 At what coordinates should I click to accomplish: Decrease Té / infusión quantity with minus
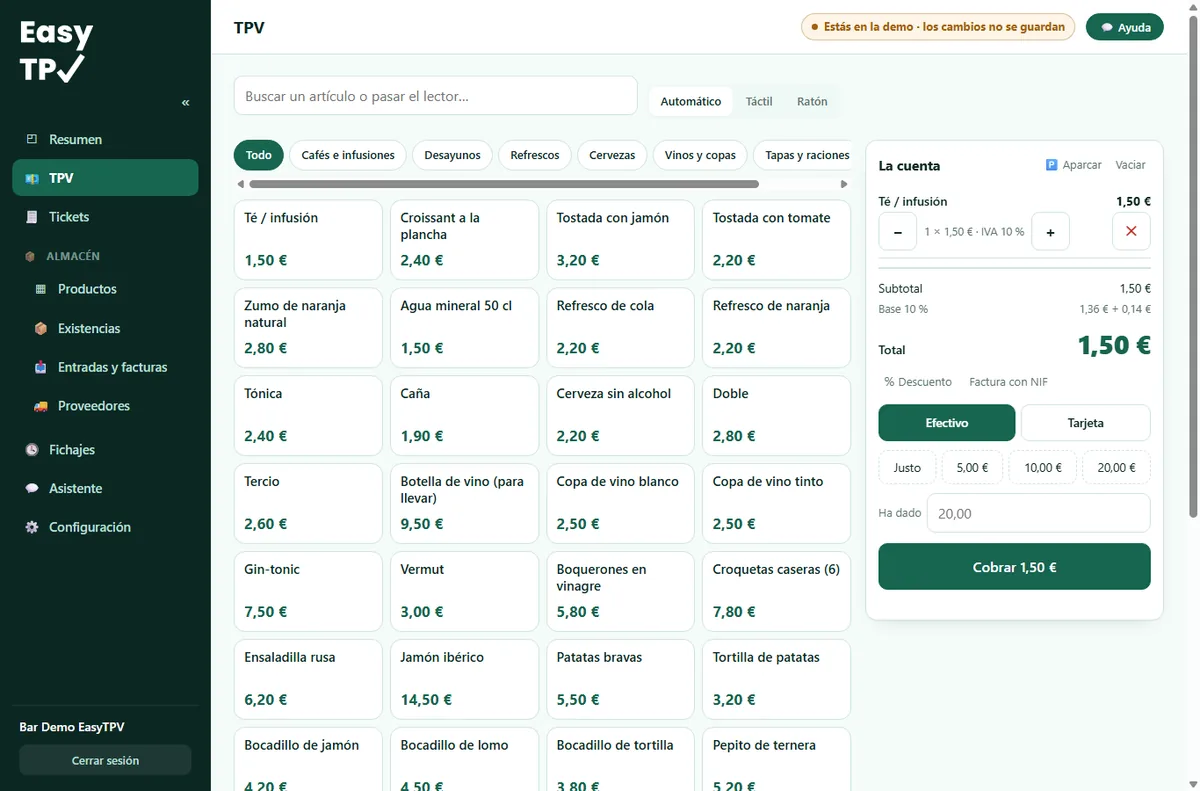(x=897, y=231)
